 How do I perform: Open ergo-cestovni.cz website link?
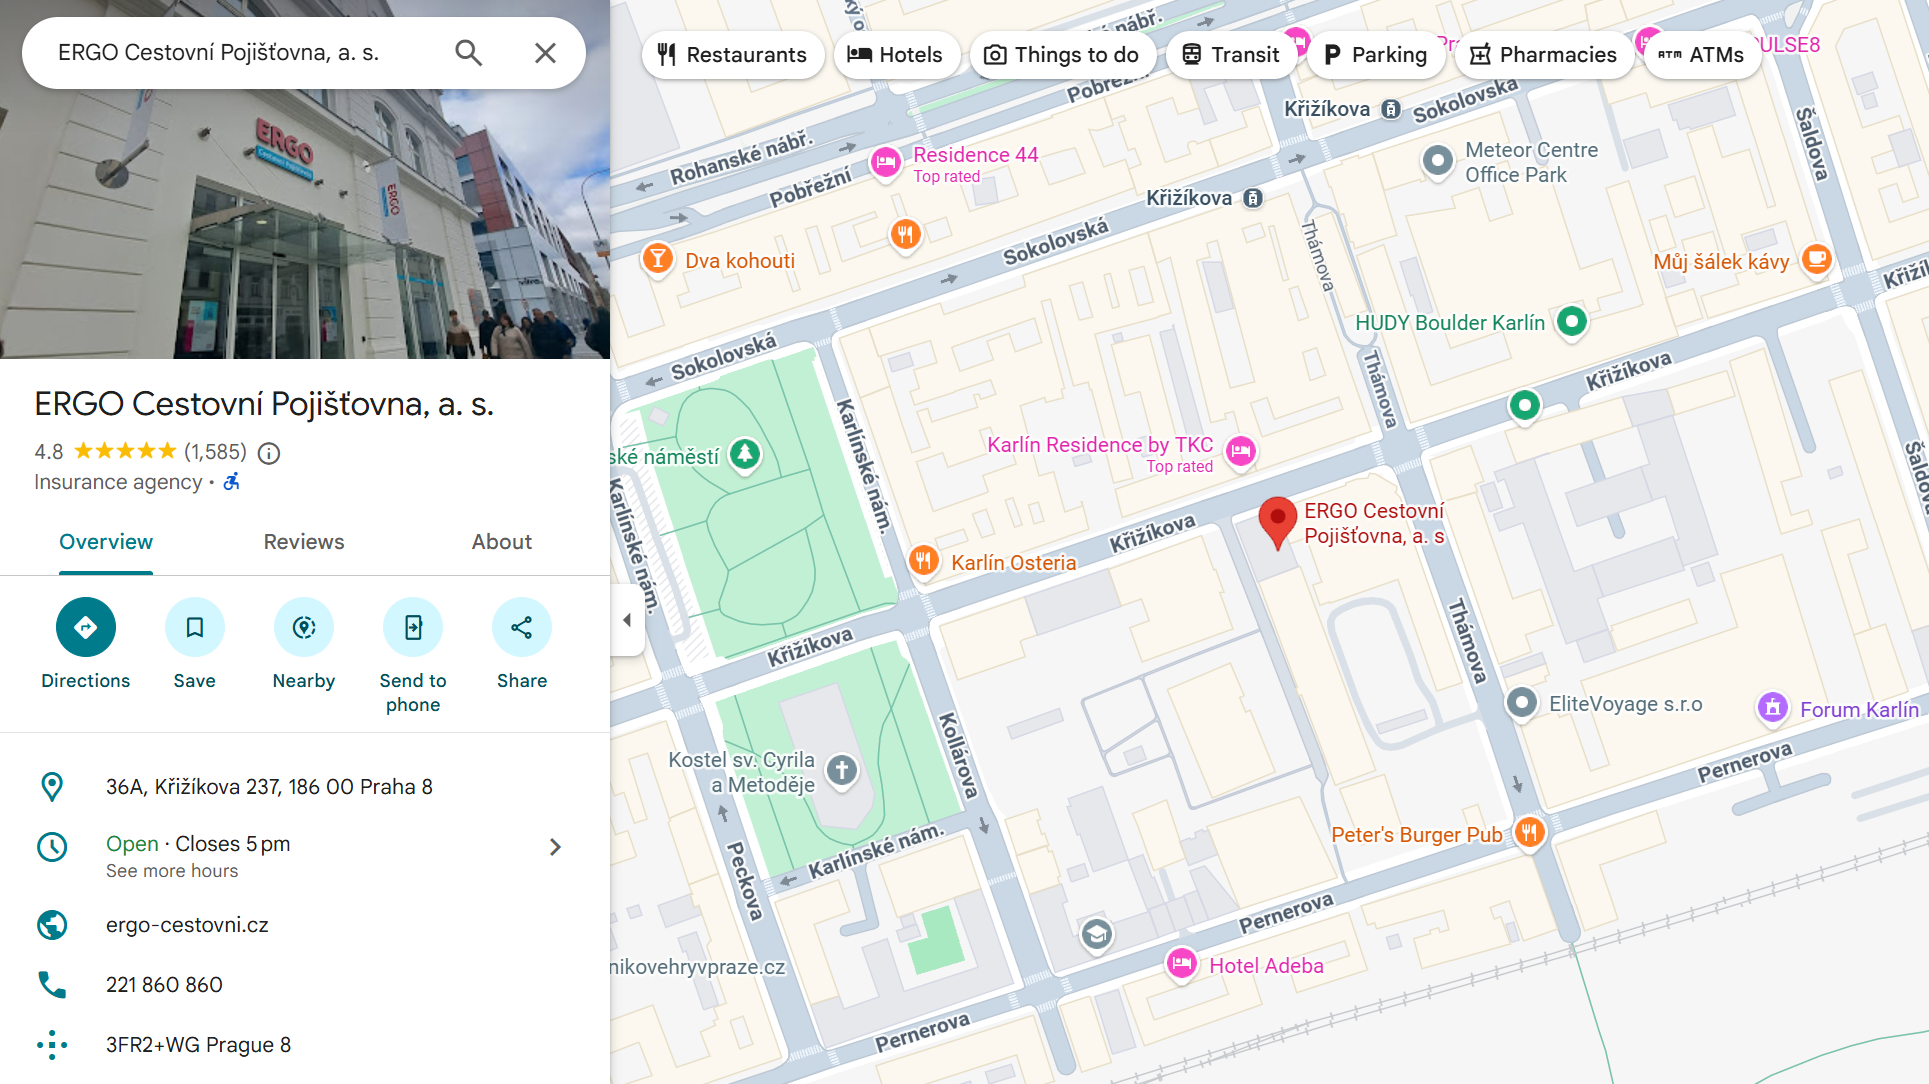(x=187, y=925)
